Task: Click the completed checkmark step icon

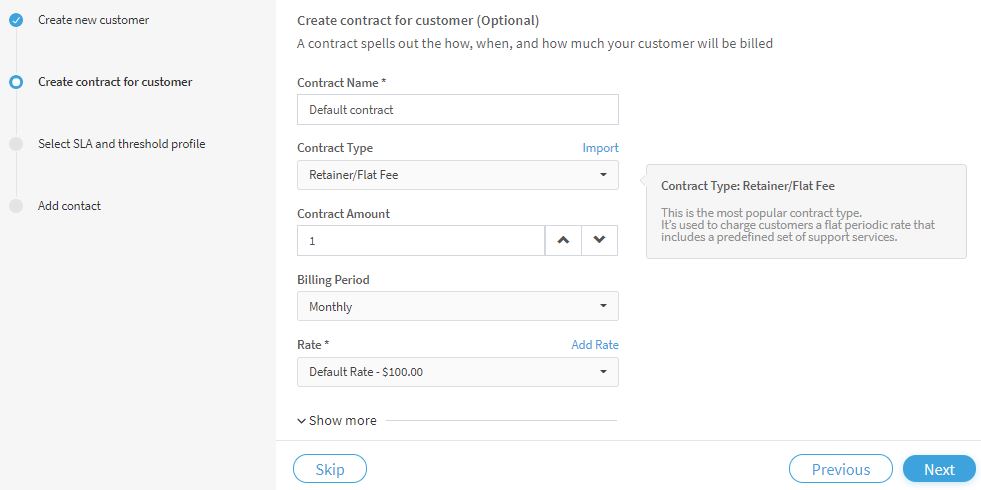Action: 16,20
